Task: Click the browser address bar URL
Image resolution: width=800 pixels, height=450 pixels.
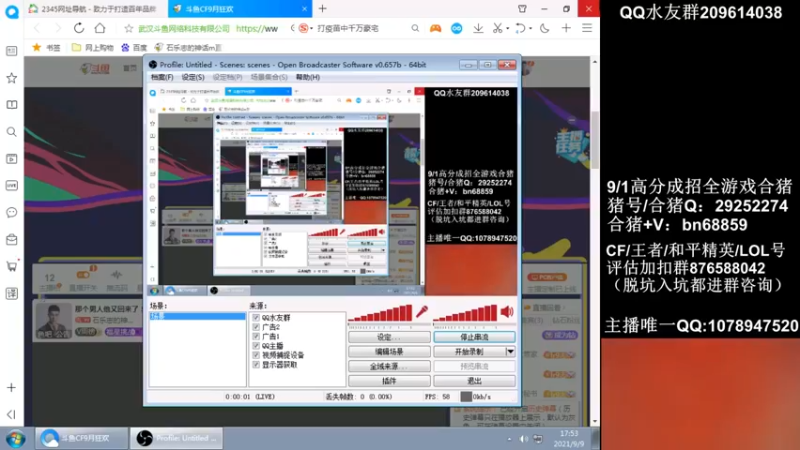Action: (x=257, y=29)
